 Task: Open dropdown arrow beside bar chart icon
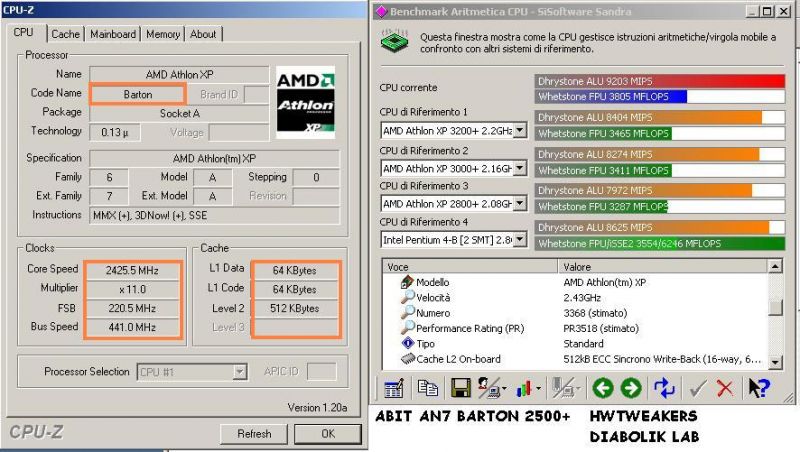click(x=539, y=389)
